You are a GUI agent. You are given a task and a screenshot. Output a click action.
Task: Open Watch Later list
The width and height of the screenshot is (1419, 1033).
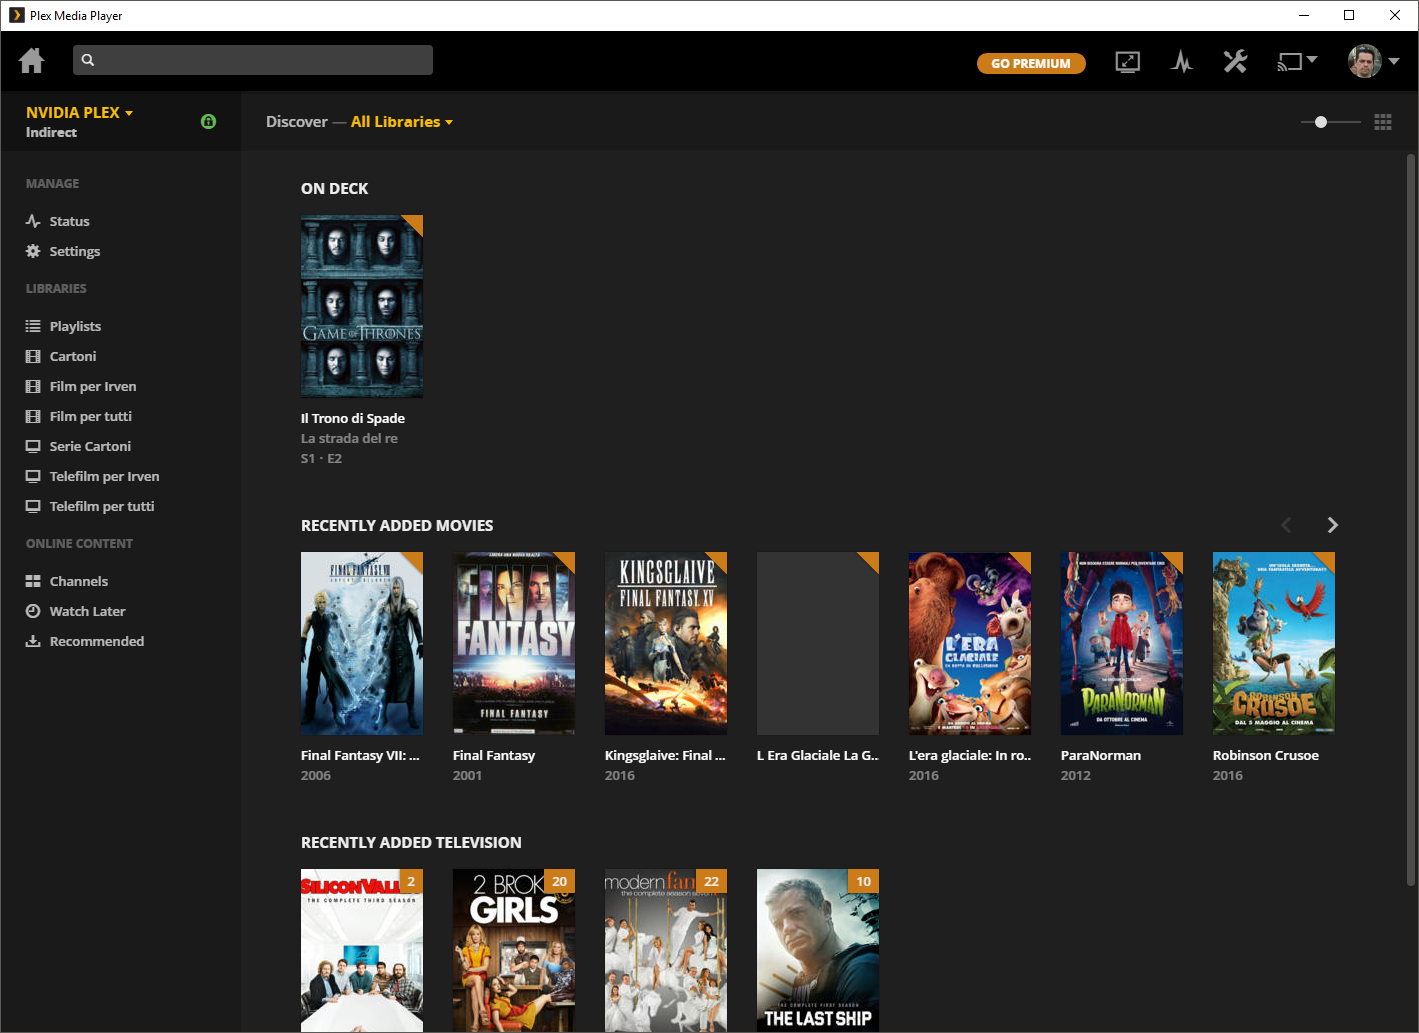(75, 611)
